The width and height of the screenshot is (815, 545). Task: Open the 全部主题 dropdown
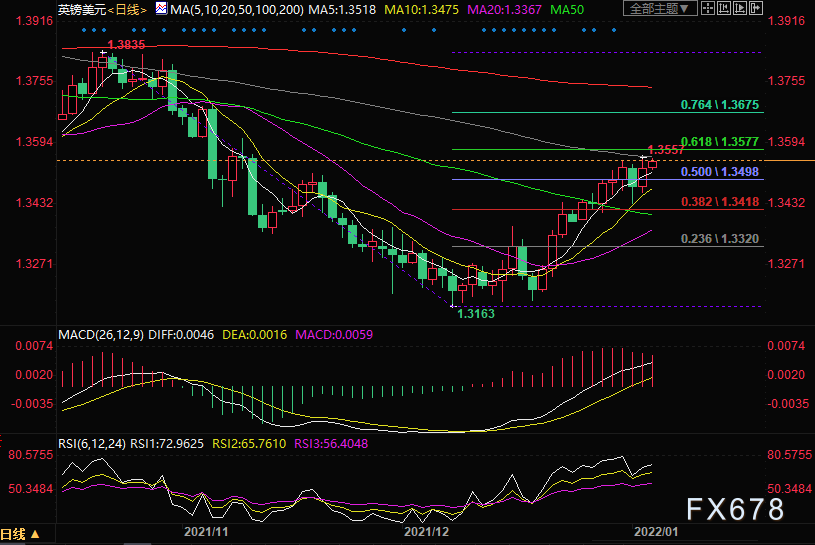coord(660,8)
